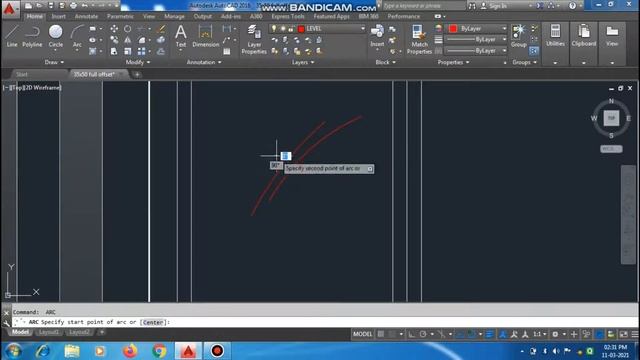Select the Circle draw tool
This screenshot has width=640, height=360.
56,36
